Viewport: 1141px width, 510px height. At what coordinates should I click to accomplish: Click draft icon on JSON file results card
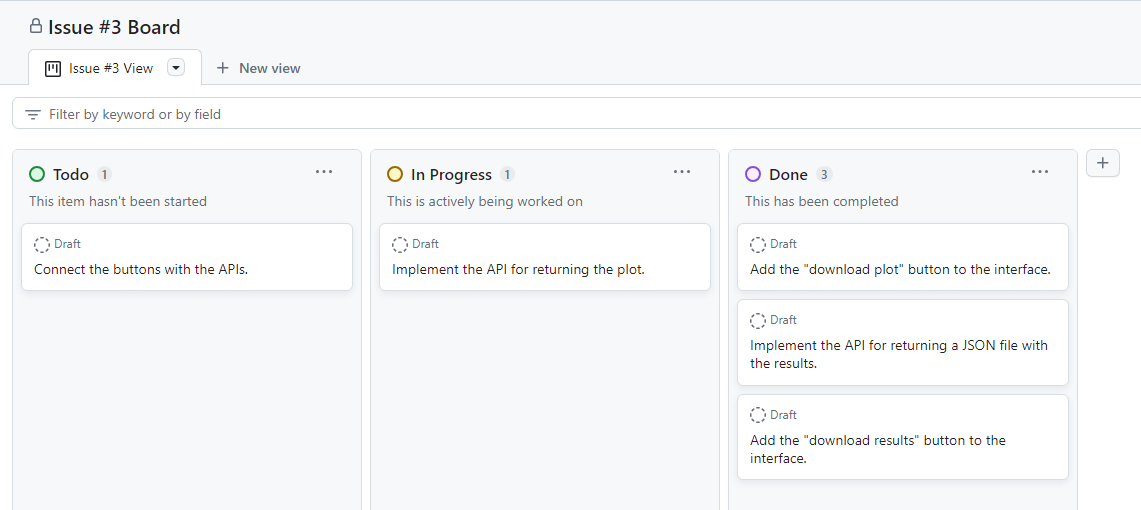[x=758, y=320]
